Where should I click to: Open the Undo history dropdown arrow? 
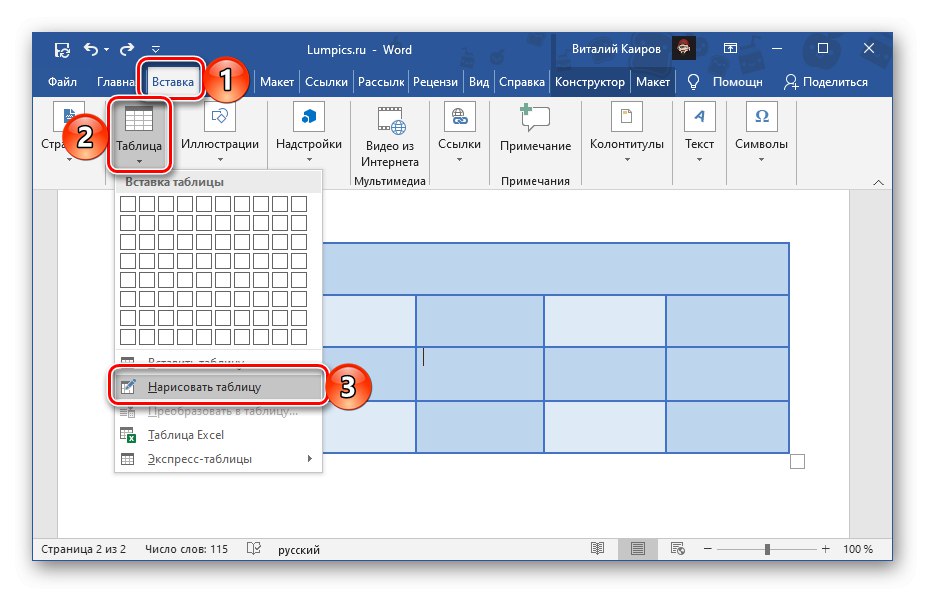107,50
